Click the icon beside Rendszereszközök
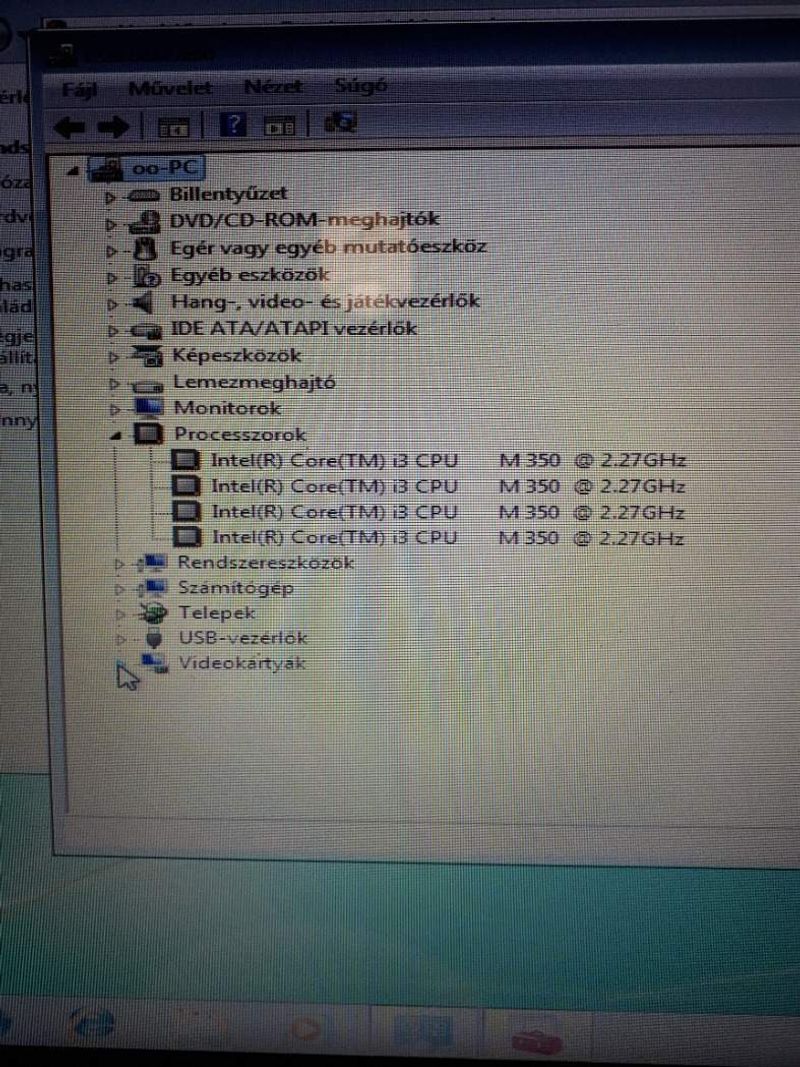The image size is (800, 1067). coord(152,563)
